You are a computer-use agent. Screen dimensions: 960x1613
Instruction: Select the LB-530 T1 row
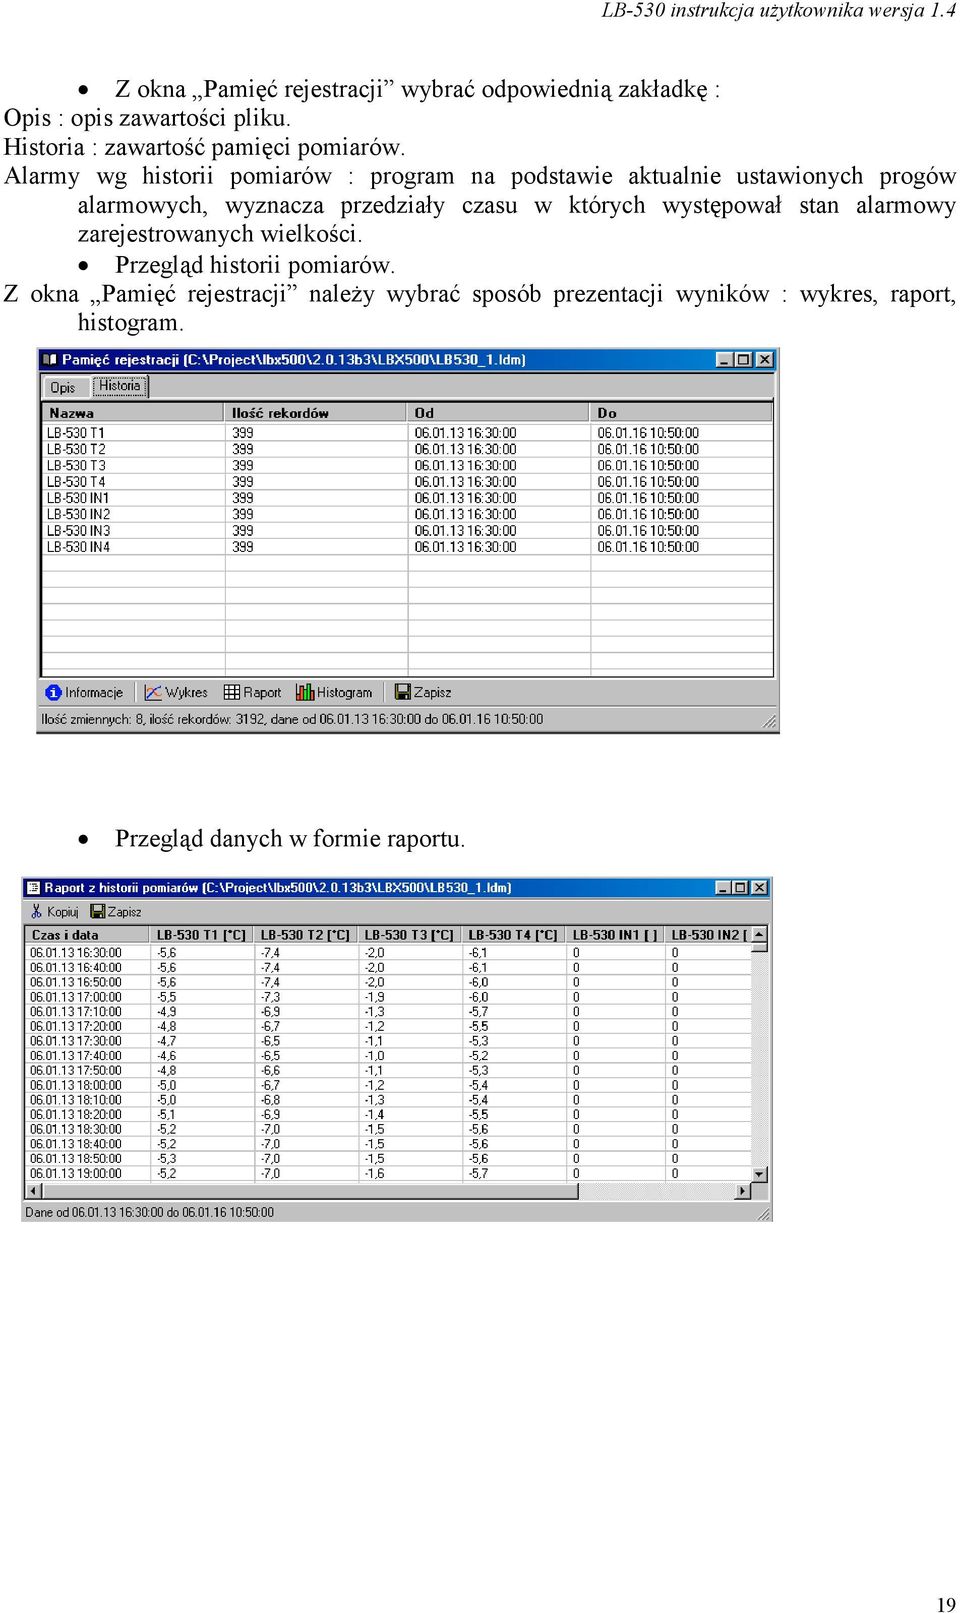pyautogui.click(x=407, y=433)
